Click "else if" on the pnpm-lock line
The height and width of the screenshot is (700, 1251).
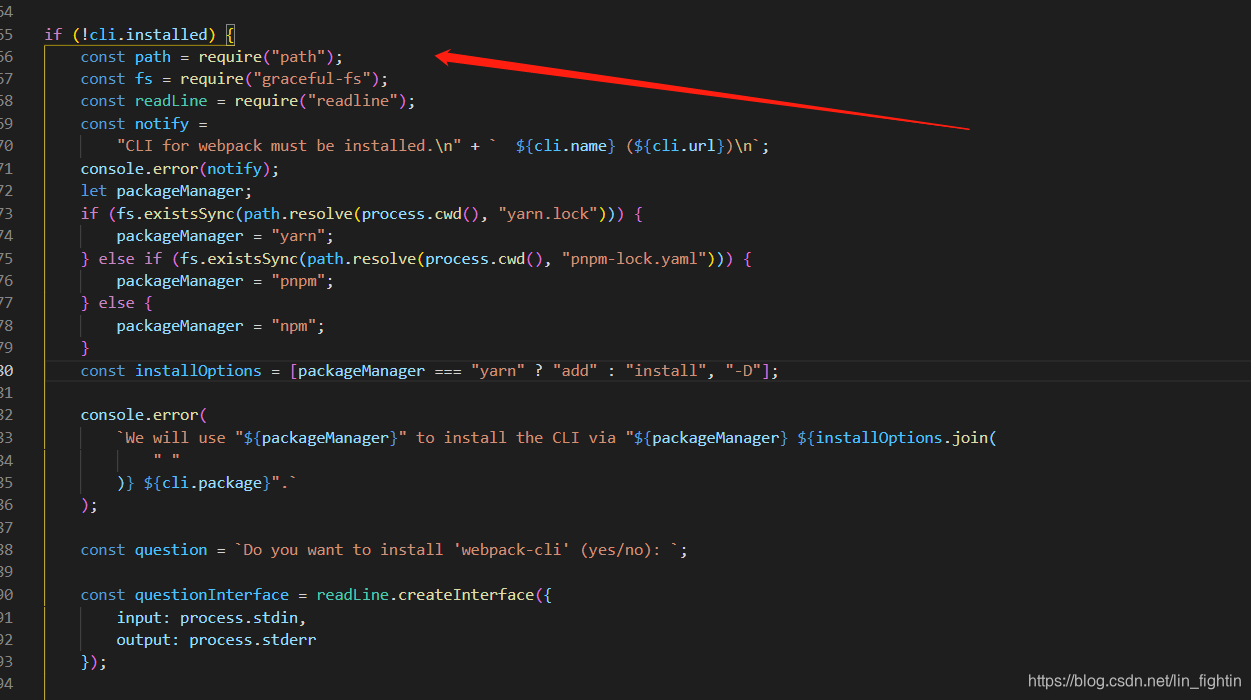coord(130,259)
